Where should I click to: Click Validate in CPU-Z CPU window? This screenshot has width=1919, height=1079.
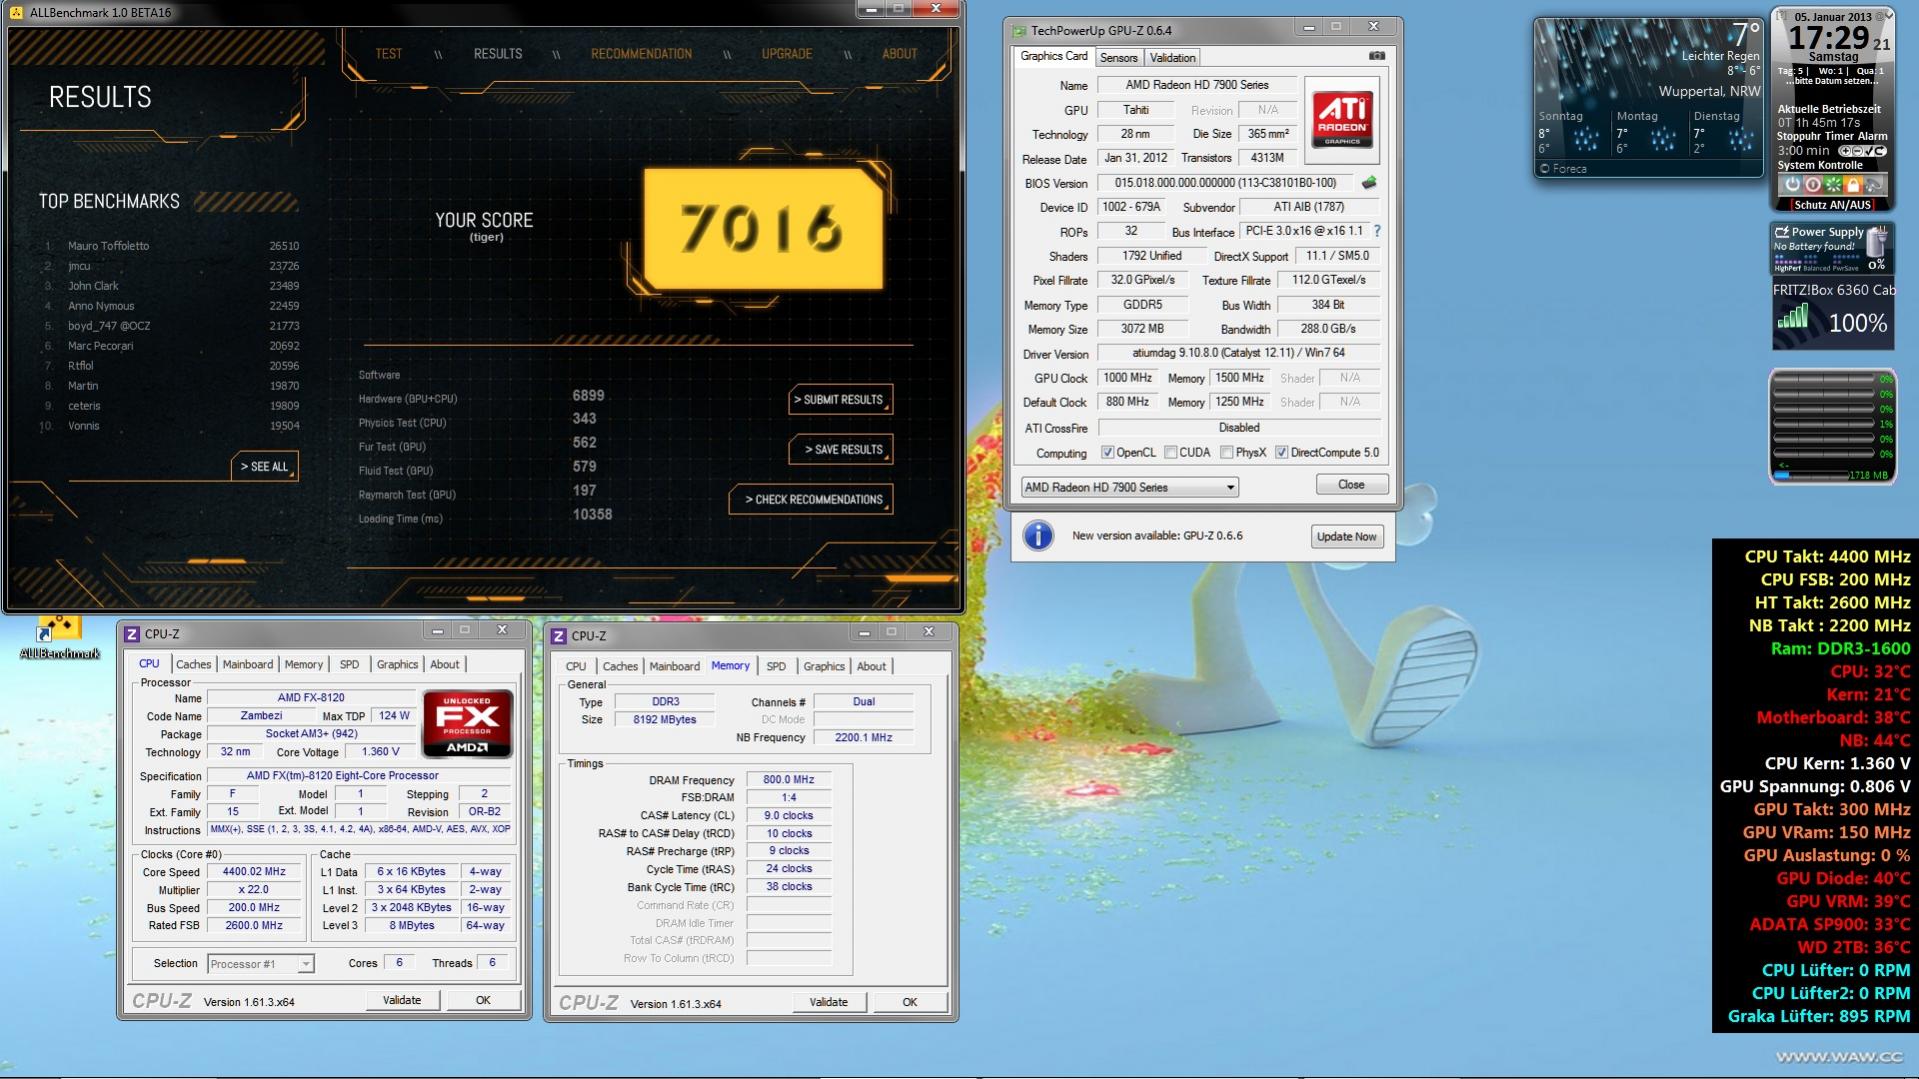tap(402, 1000)
